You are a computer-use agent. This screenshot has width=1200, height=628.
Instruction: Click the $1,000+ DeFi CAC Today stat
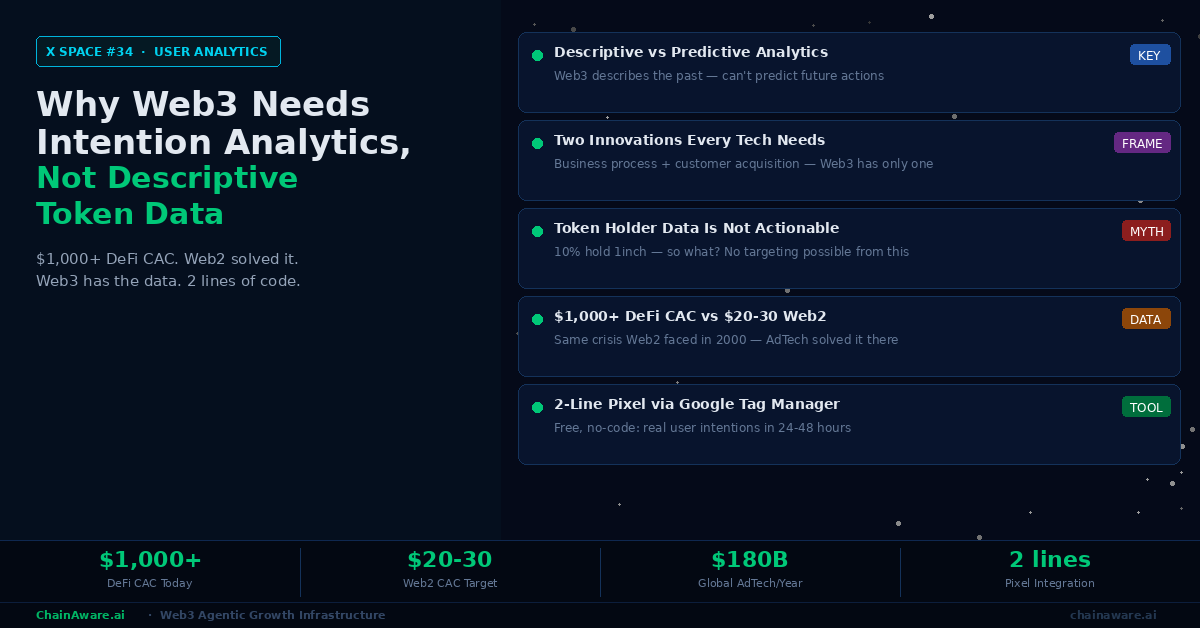150,569
